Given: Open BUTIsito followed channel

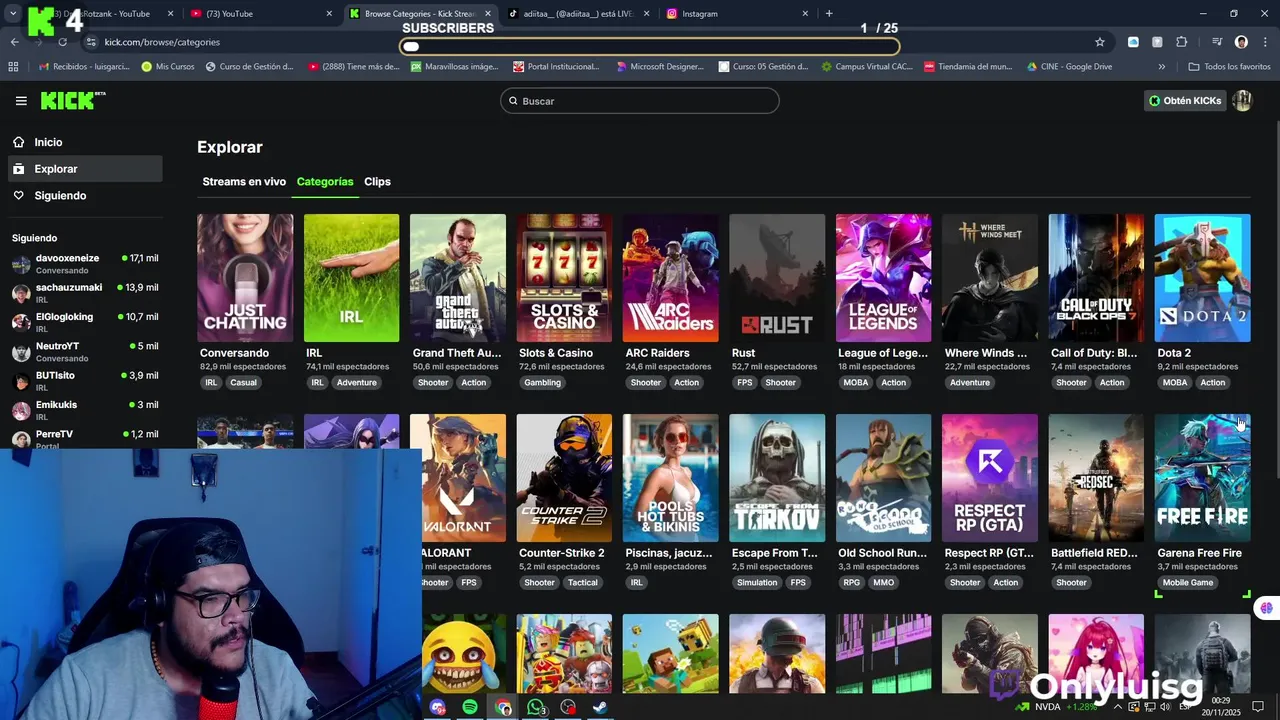Looking at the screenshot, I should [x=85, y=381].
